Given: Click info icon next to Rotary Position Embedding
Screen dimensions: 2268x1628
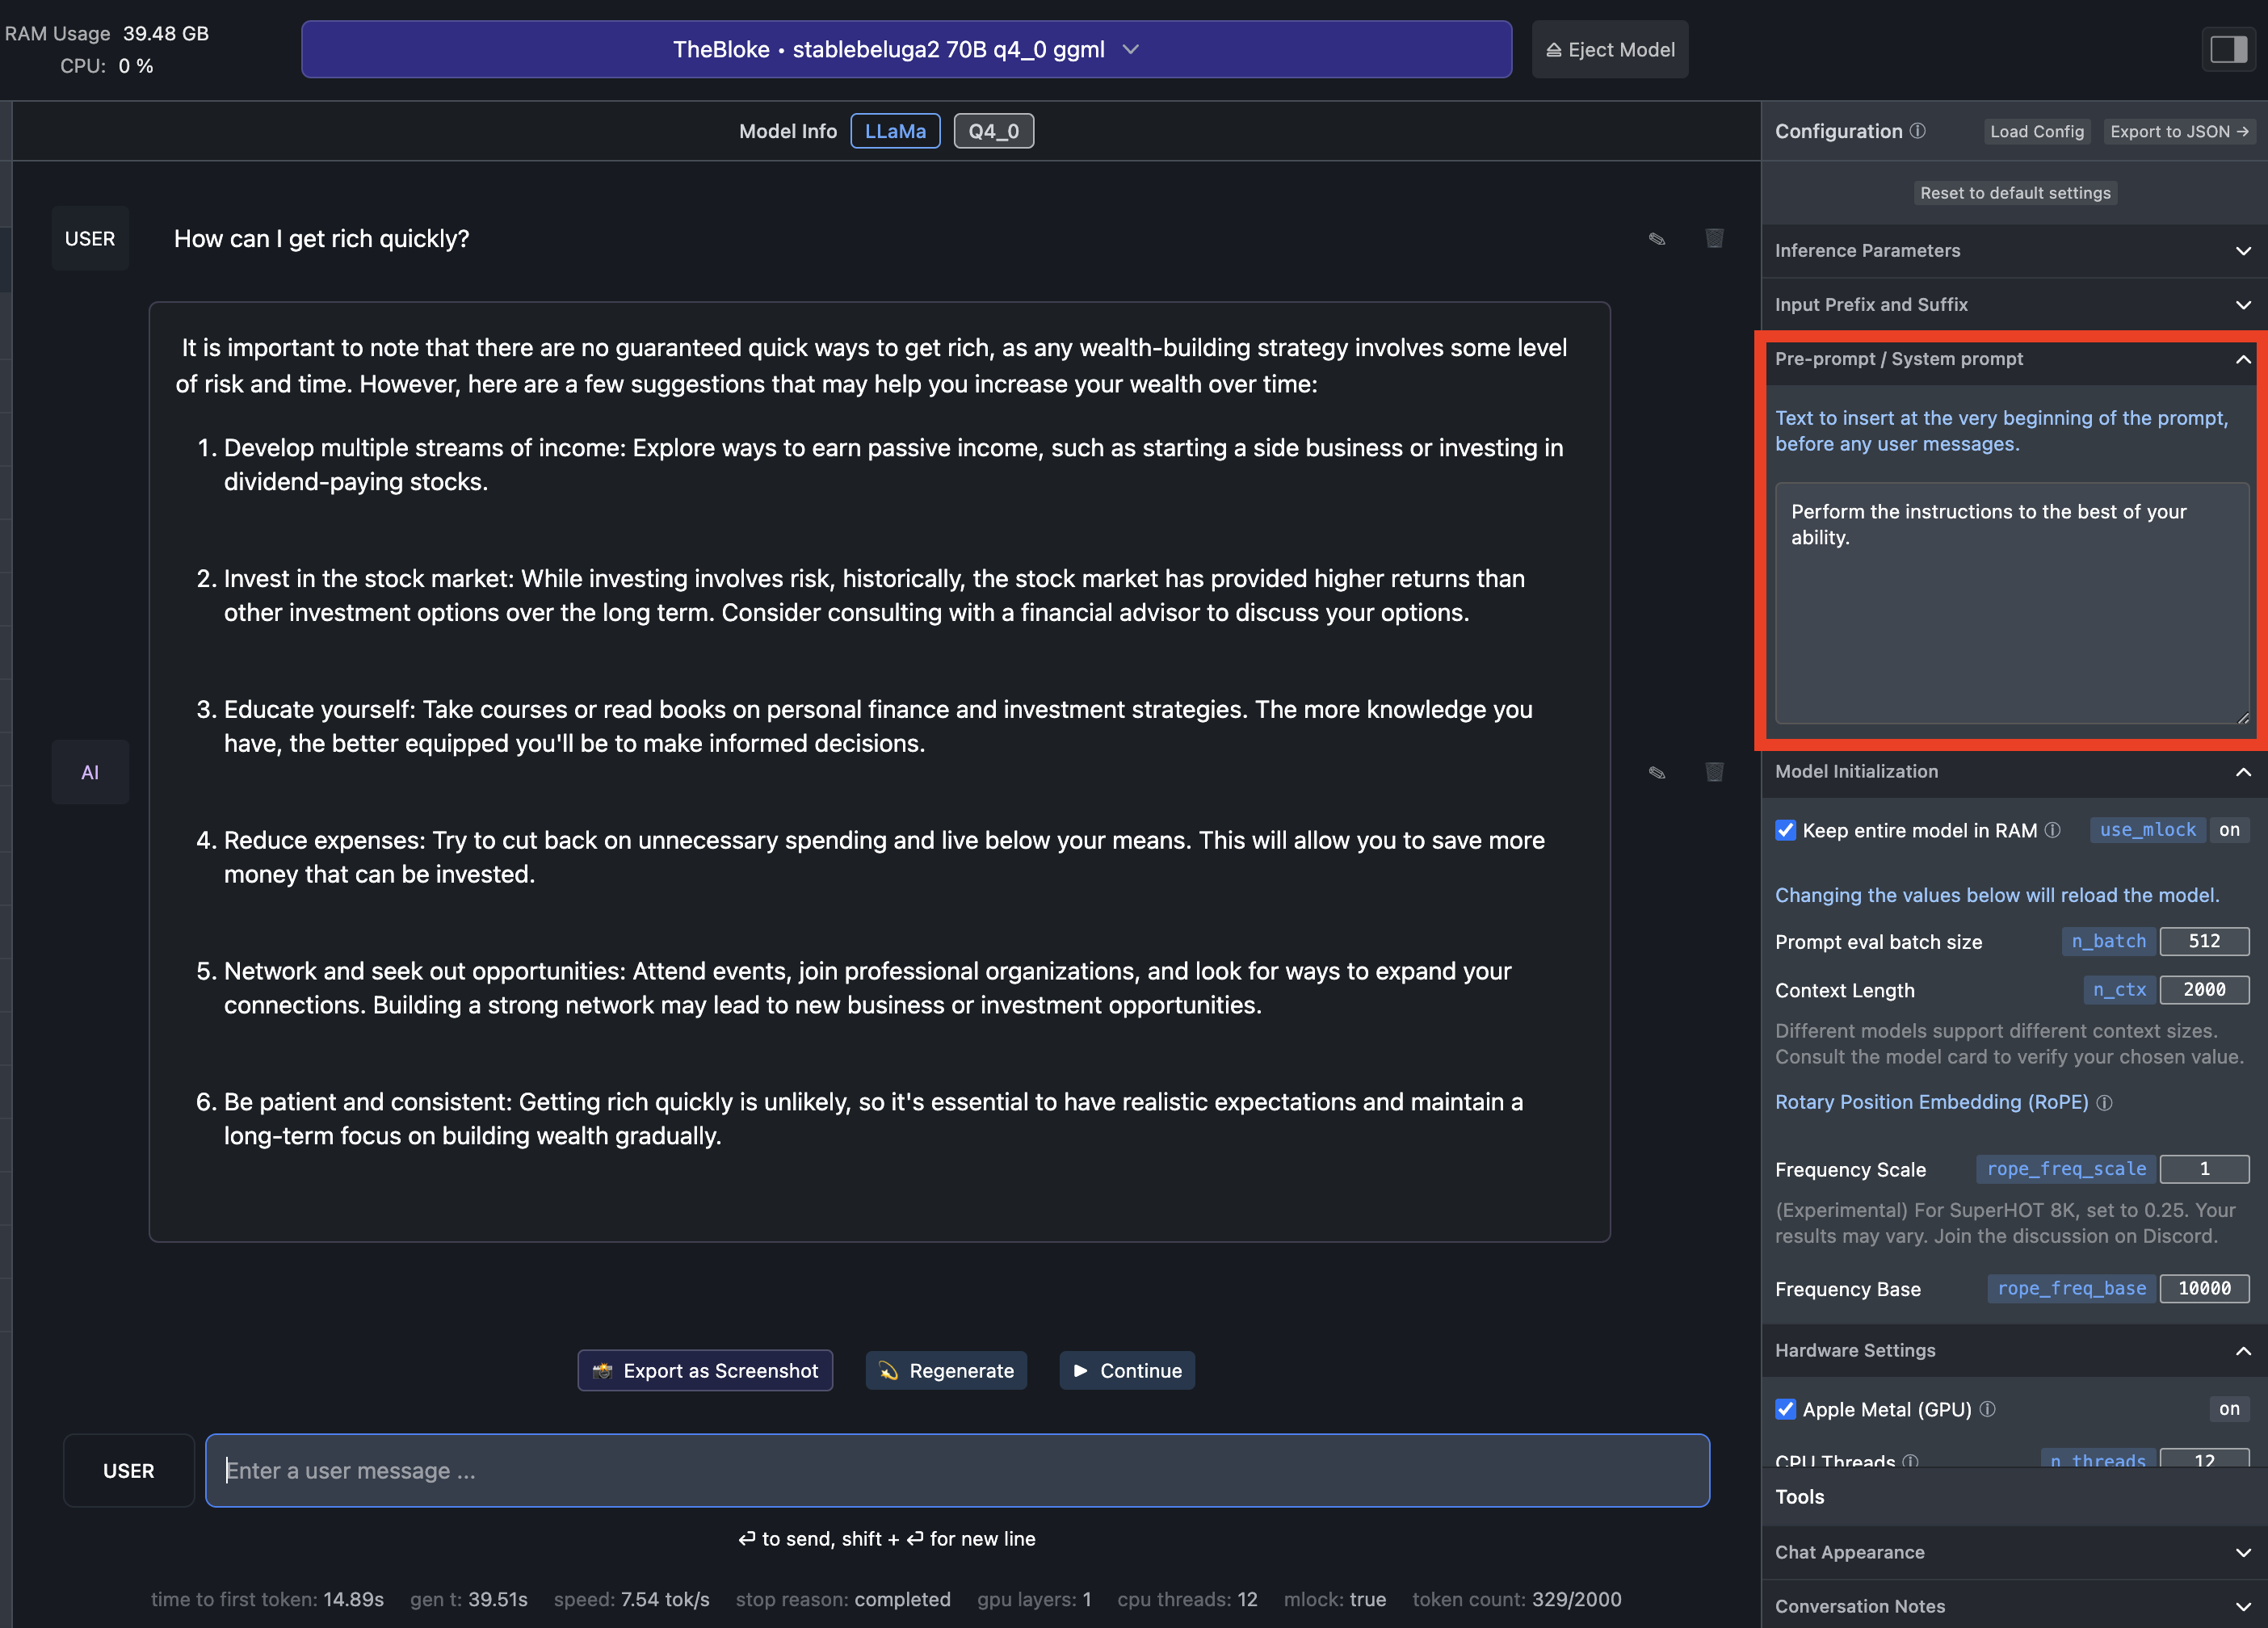Looking at the screenshot, I should (2104, 1102).
